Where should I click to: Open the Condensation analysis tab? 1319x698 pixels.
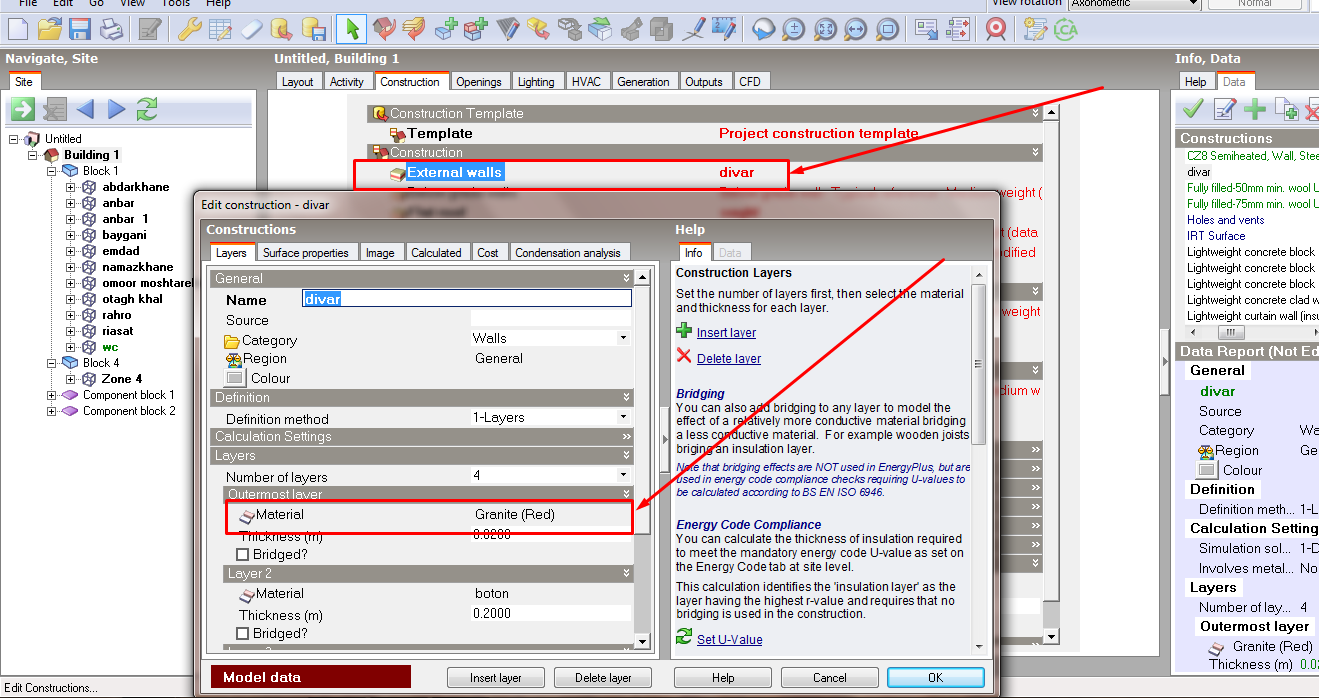click(568, 253)
